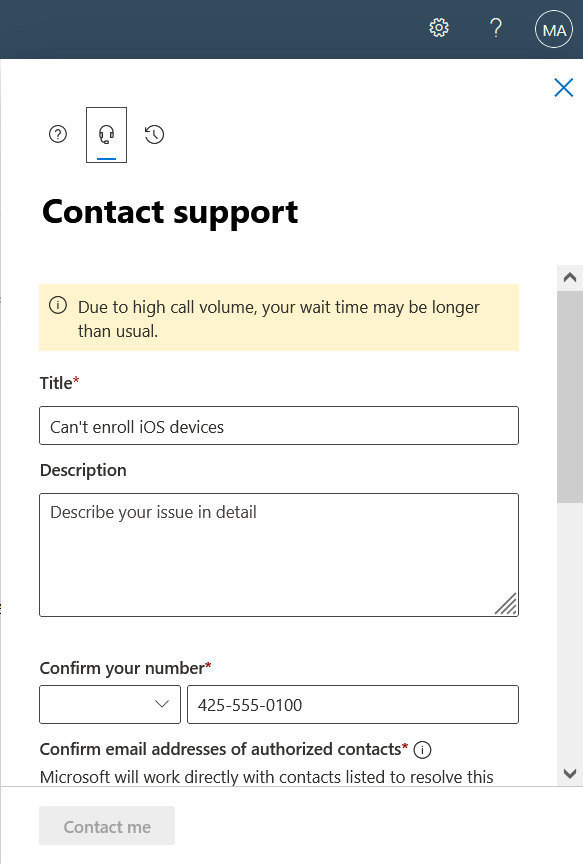Click the Contact me button
Screen dimensions: 583x864
coord(107,825)
